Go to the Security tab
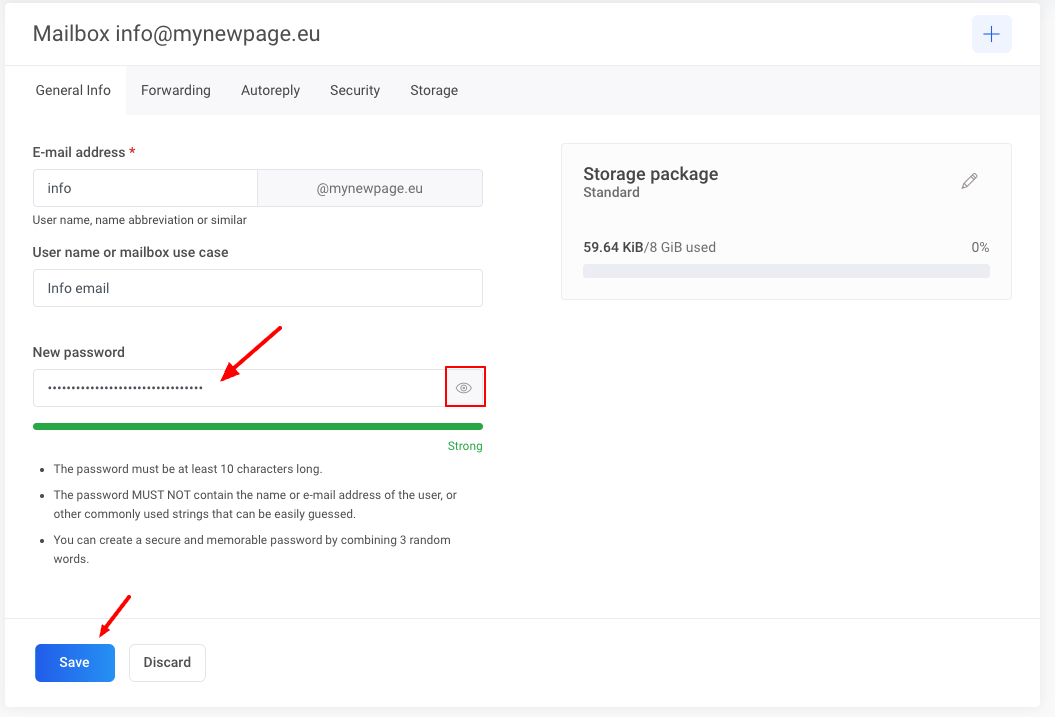1055x717 pixels. pos(355,90)
